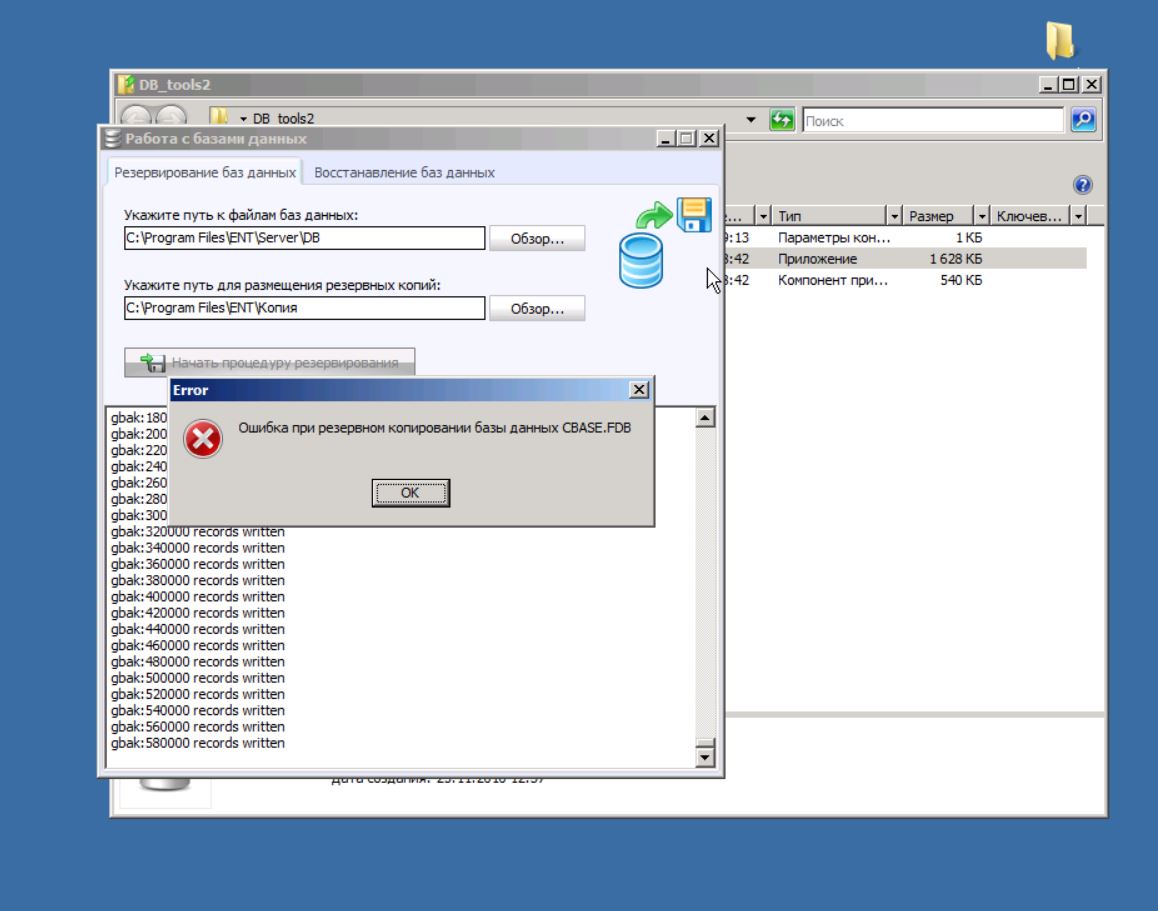Select the file row Параметры кон... 1 КБ

click(x=904, y=237)
